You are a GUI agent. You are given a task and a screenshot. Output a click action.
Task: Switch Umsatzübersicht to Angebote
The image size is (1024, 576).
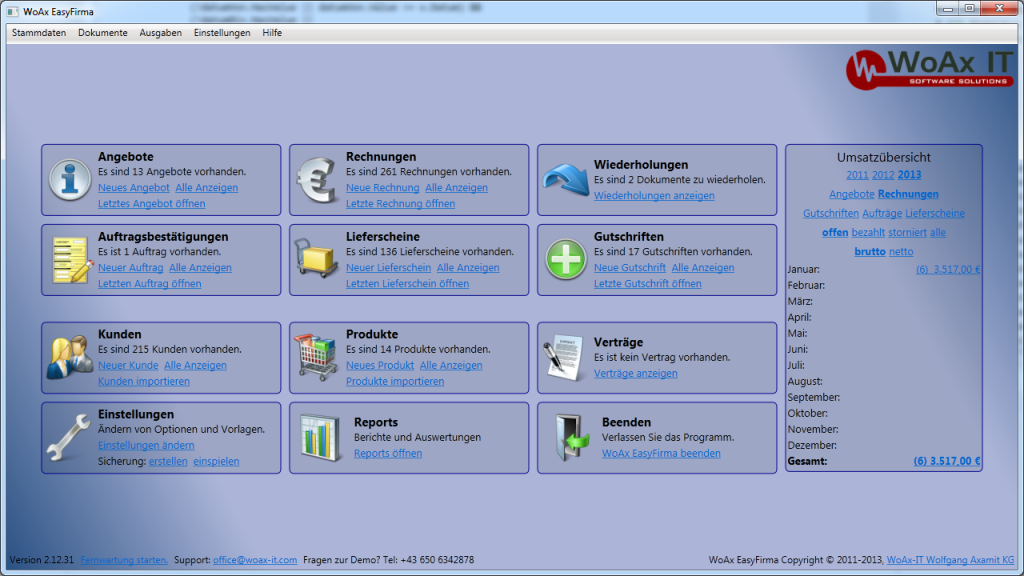click(852, 194)
